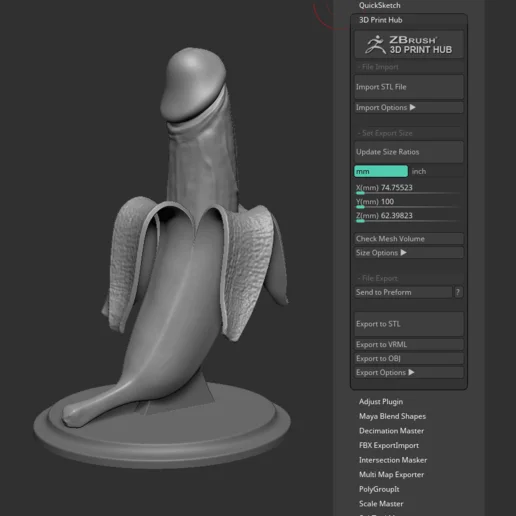
Task: Open the QuickSketch plugin entry
Action: click(379, 5)
